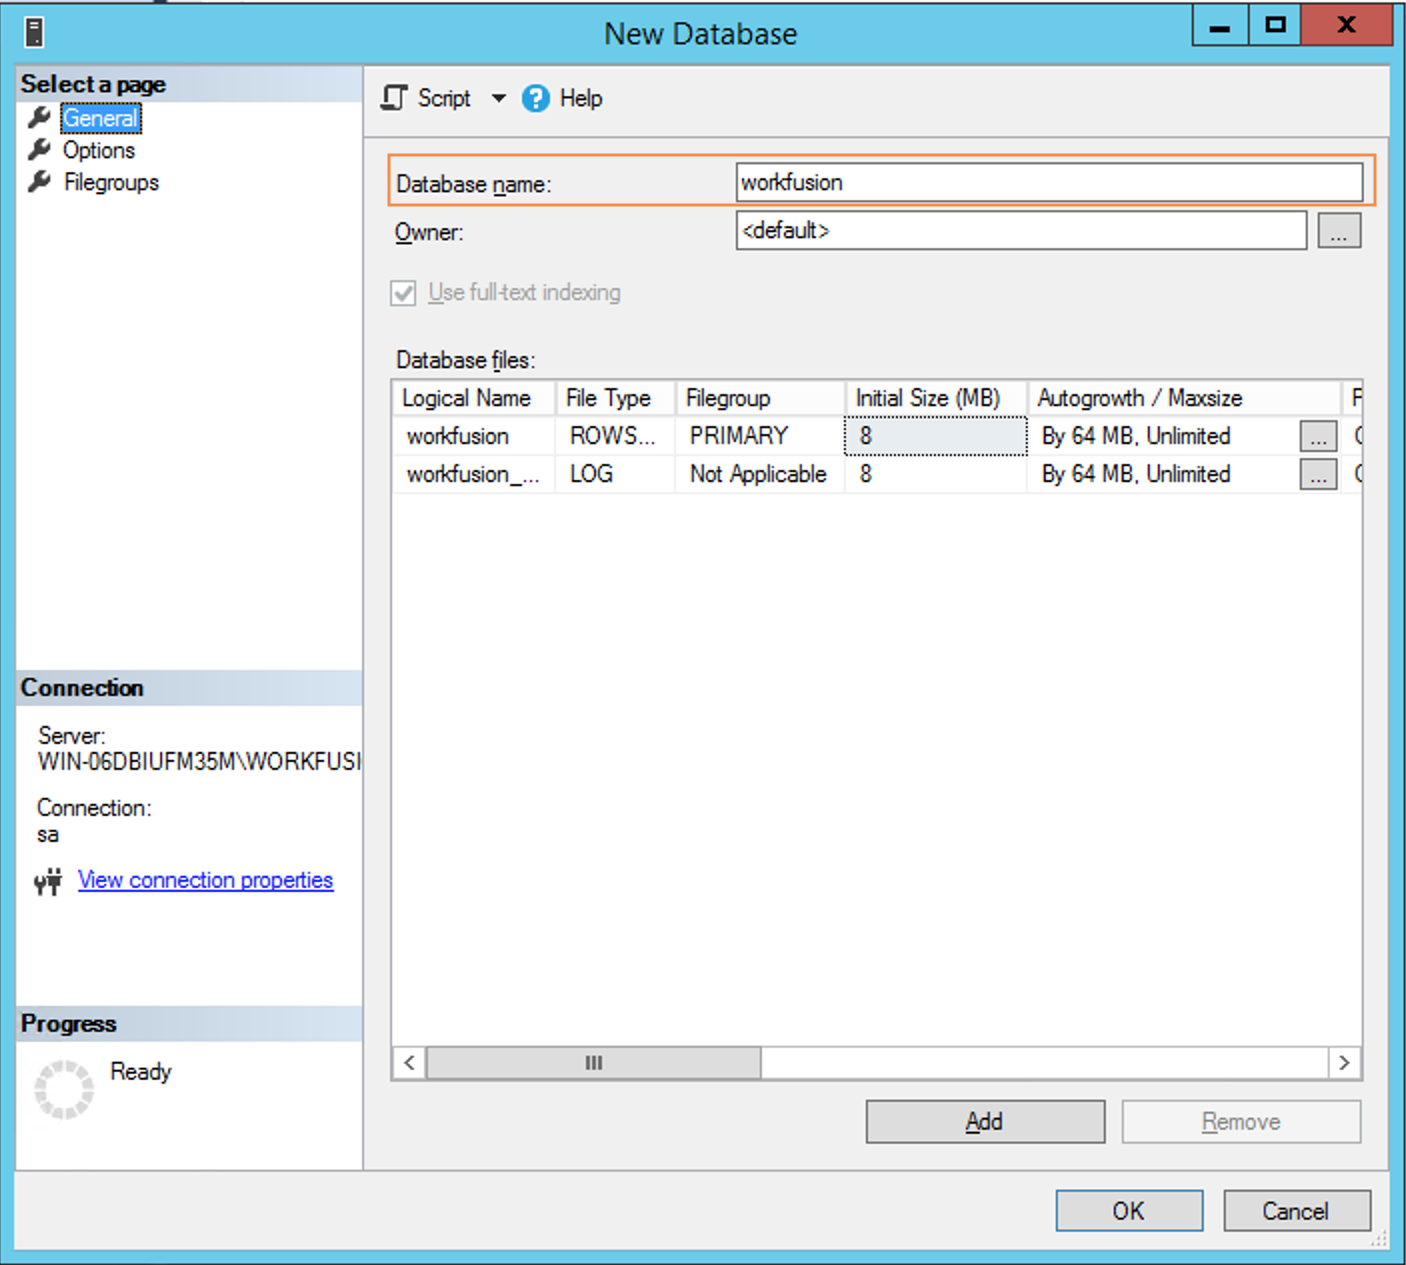Select the Initial Size cell of LOG row
The image size is (1406, 1265).
point(936,474)
